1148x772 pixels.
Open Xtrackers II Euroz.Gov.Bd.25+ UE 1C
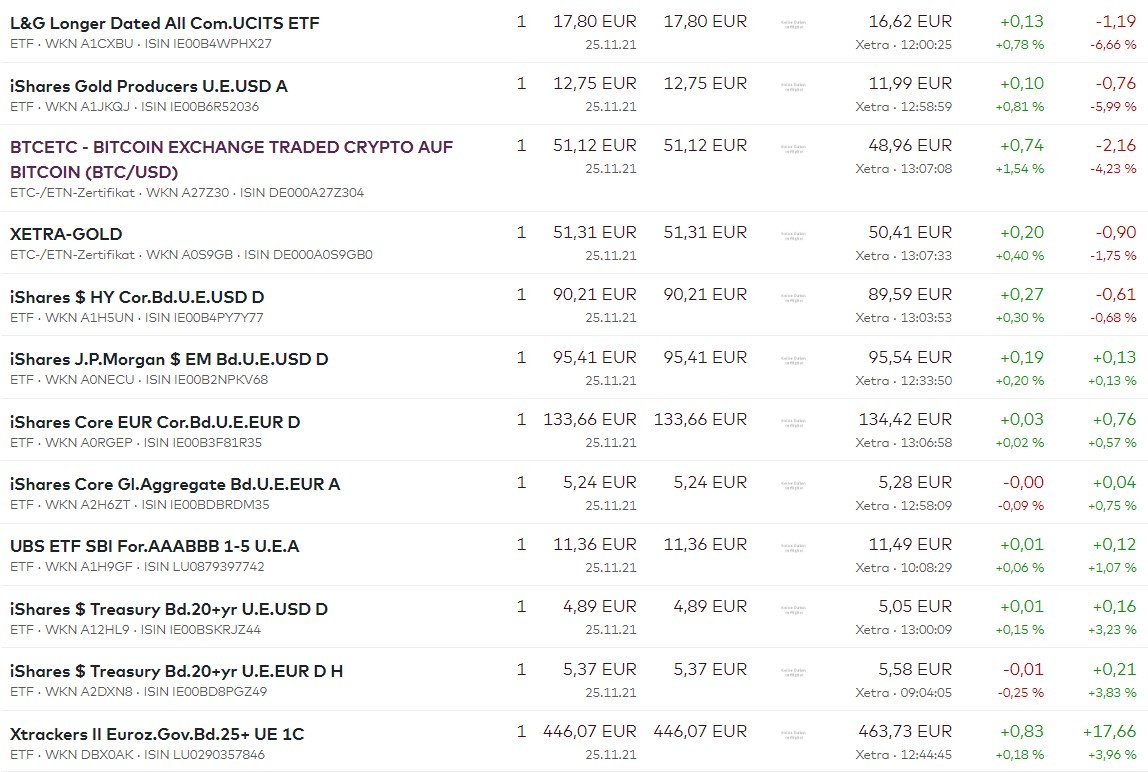coord(157,734)
